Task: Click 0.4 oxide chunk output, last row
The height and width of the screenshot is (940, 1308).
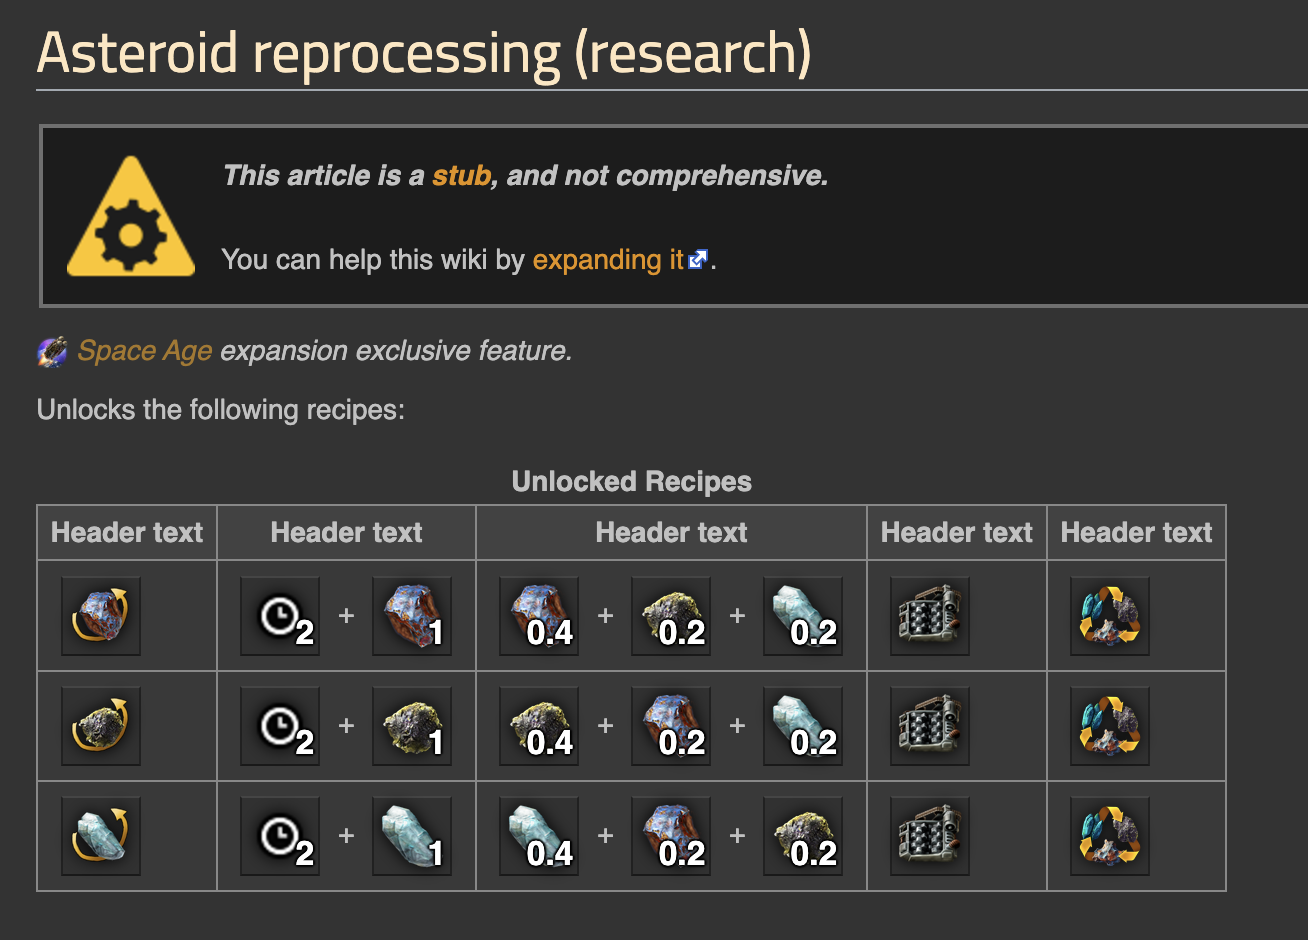Action: pos(539,836)
